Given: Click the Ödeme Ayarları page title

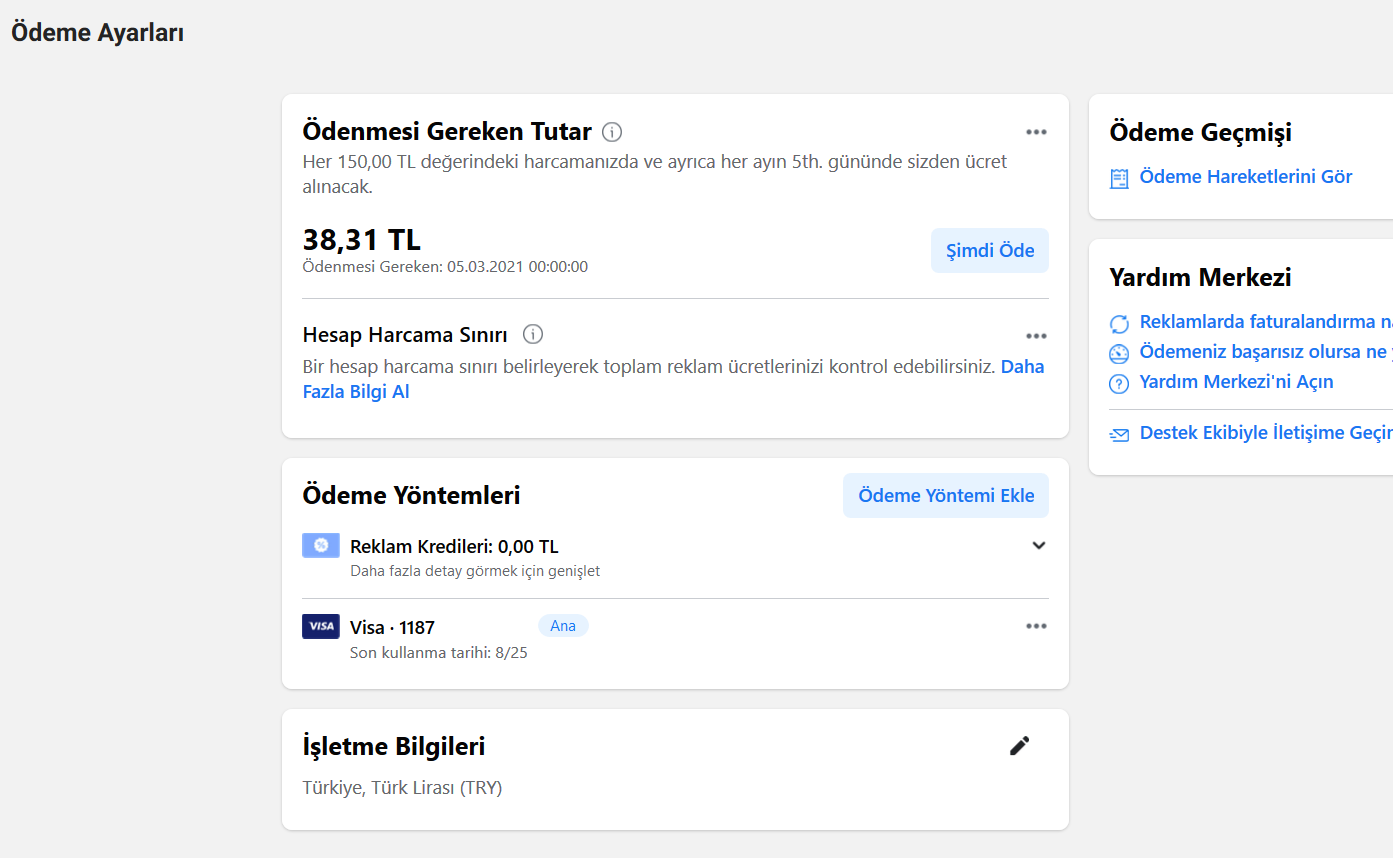Looking at the screenshot, I should (x=97, y=33).
